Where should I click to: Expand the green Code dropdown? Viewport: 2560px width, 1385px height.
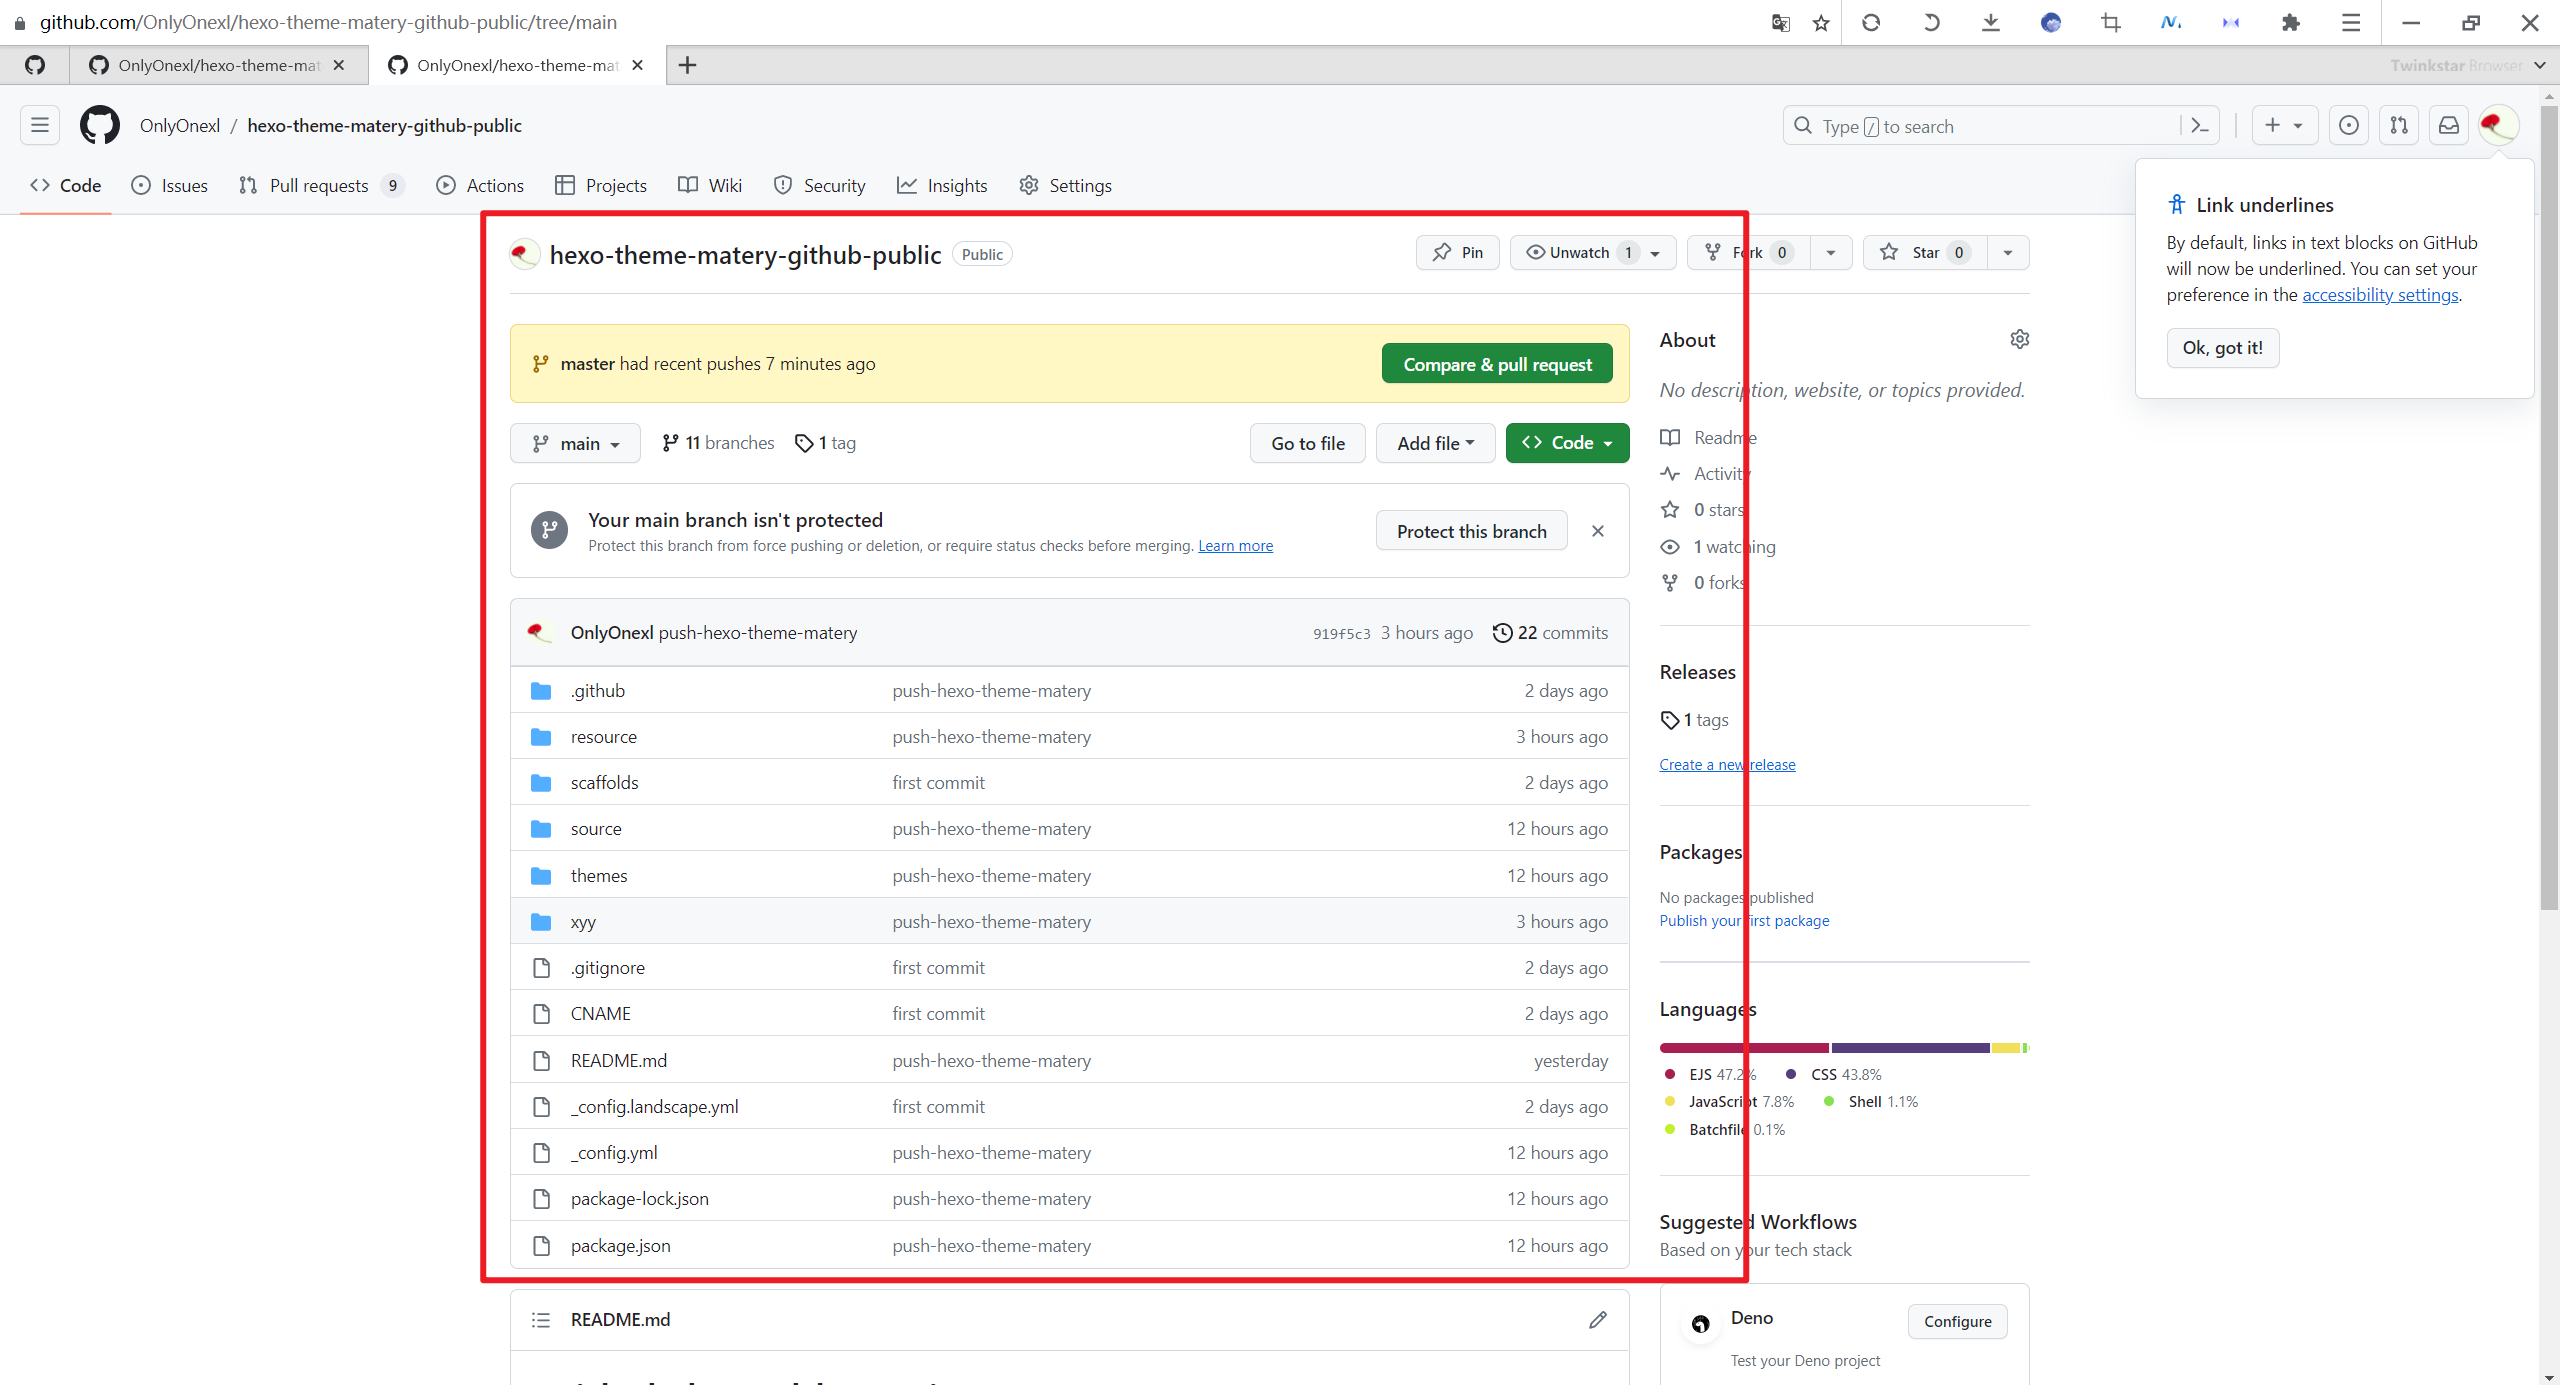(x=1567, y=443)
